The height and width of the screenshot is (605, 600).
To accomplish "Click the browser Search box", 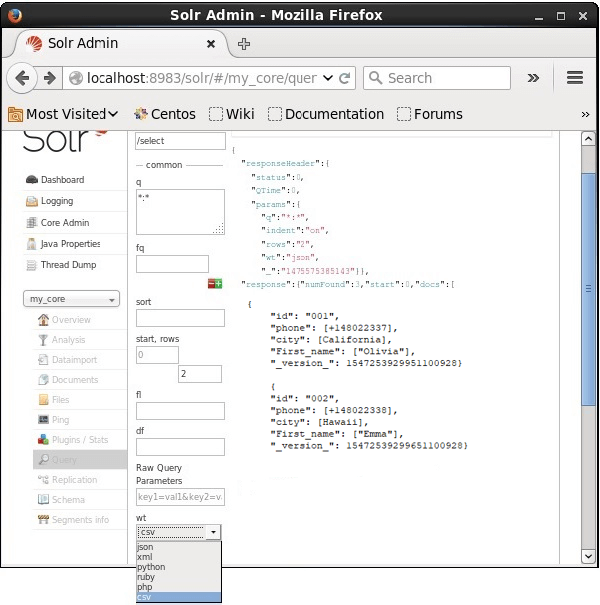I will (437, 78).
